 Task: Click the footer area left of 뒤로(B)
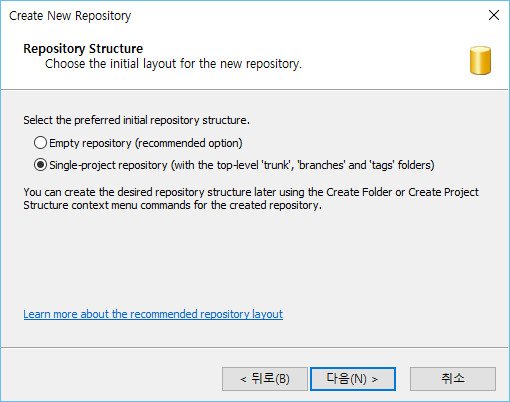pos(112,379)
